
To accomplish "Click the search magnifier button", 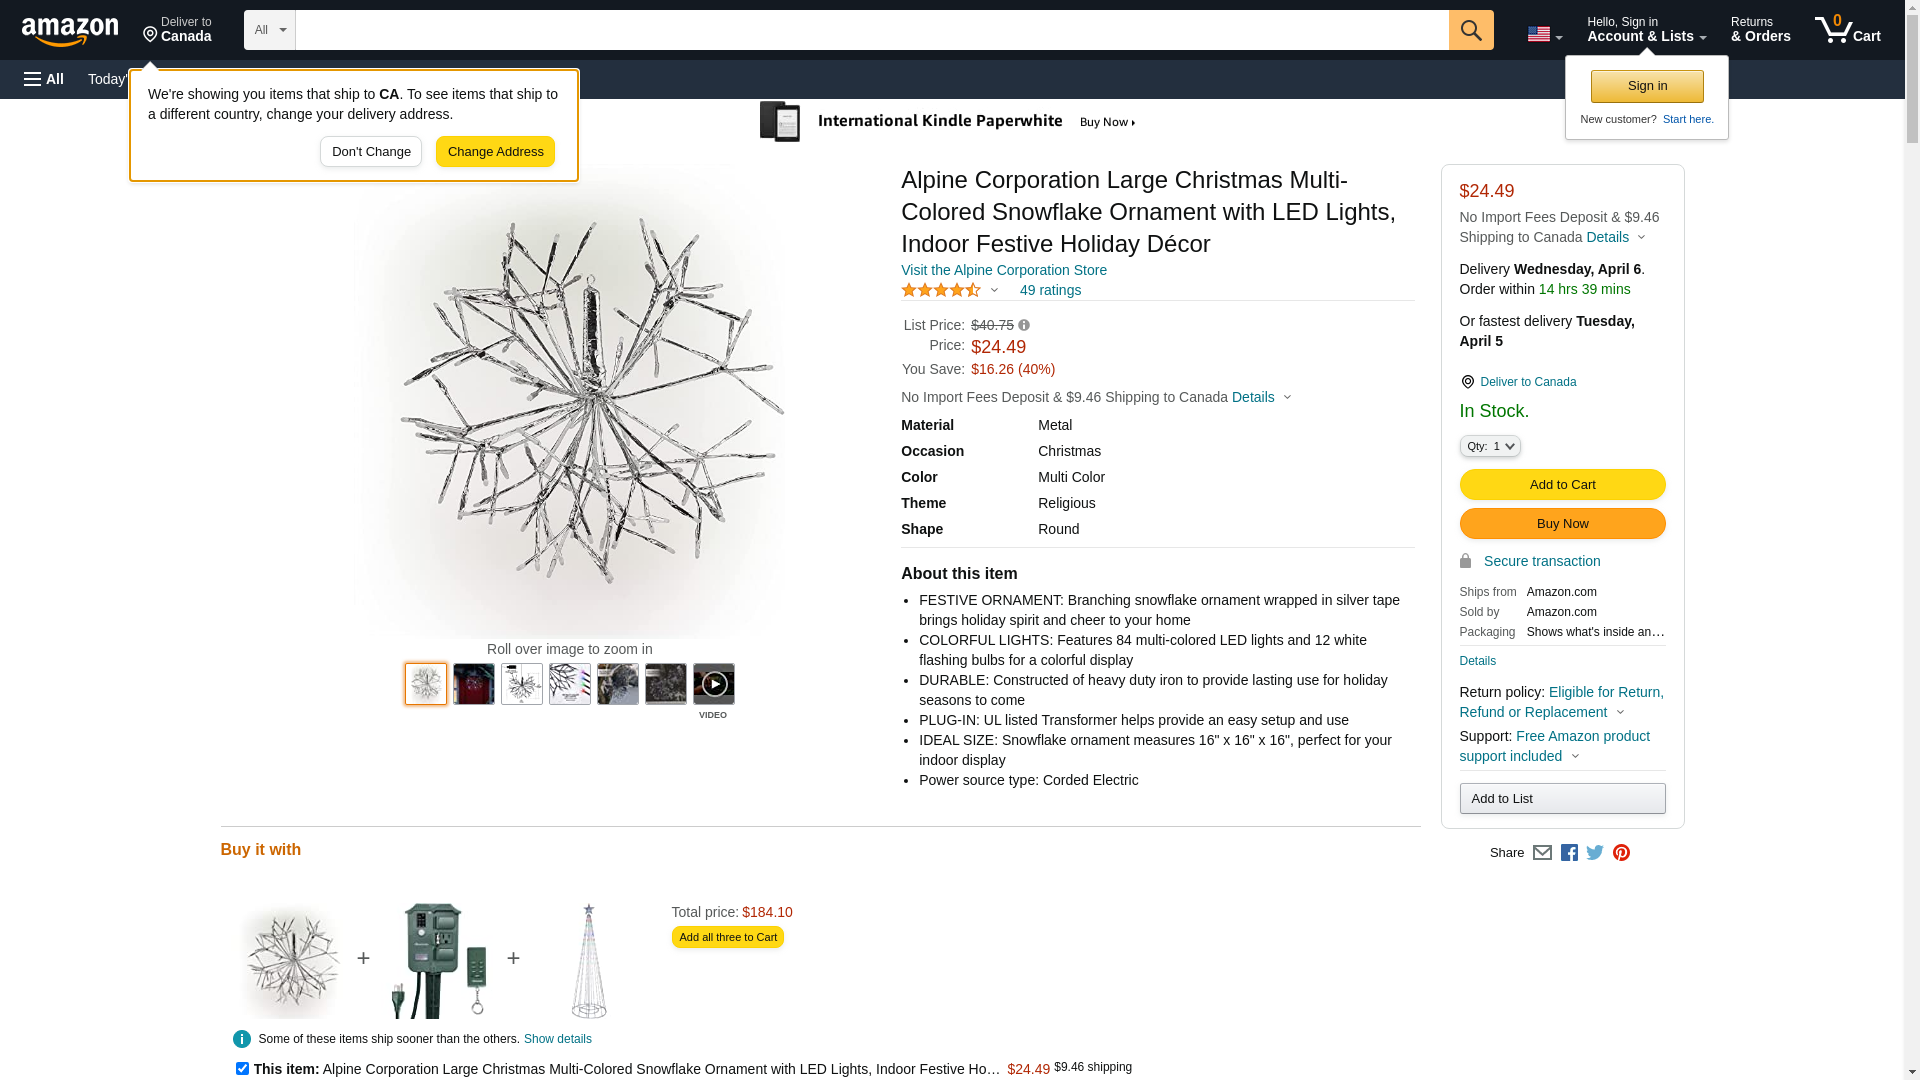I will pyautogui.click(x=1470, y=30).
